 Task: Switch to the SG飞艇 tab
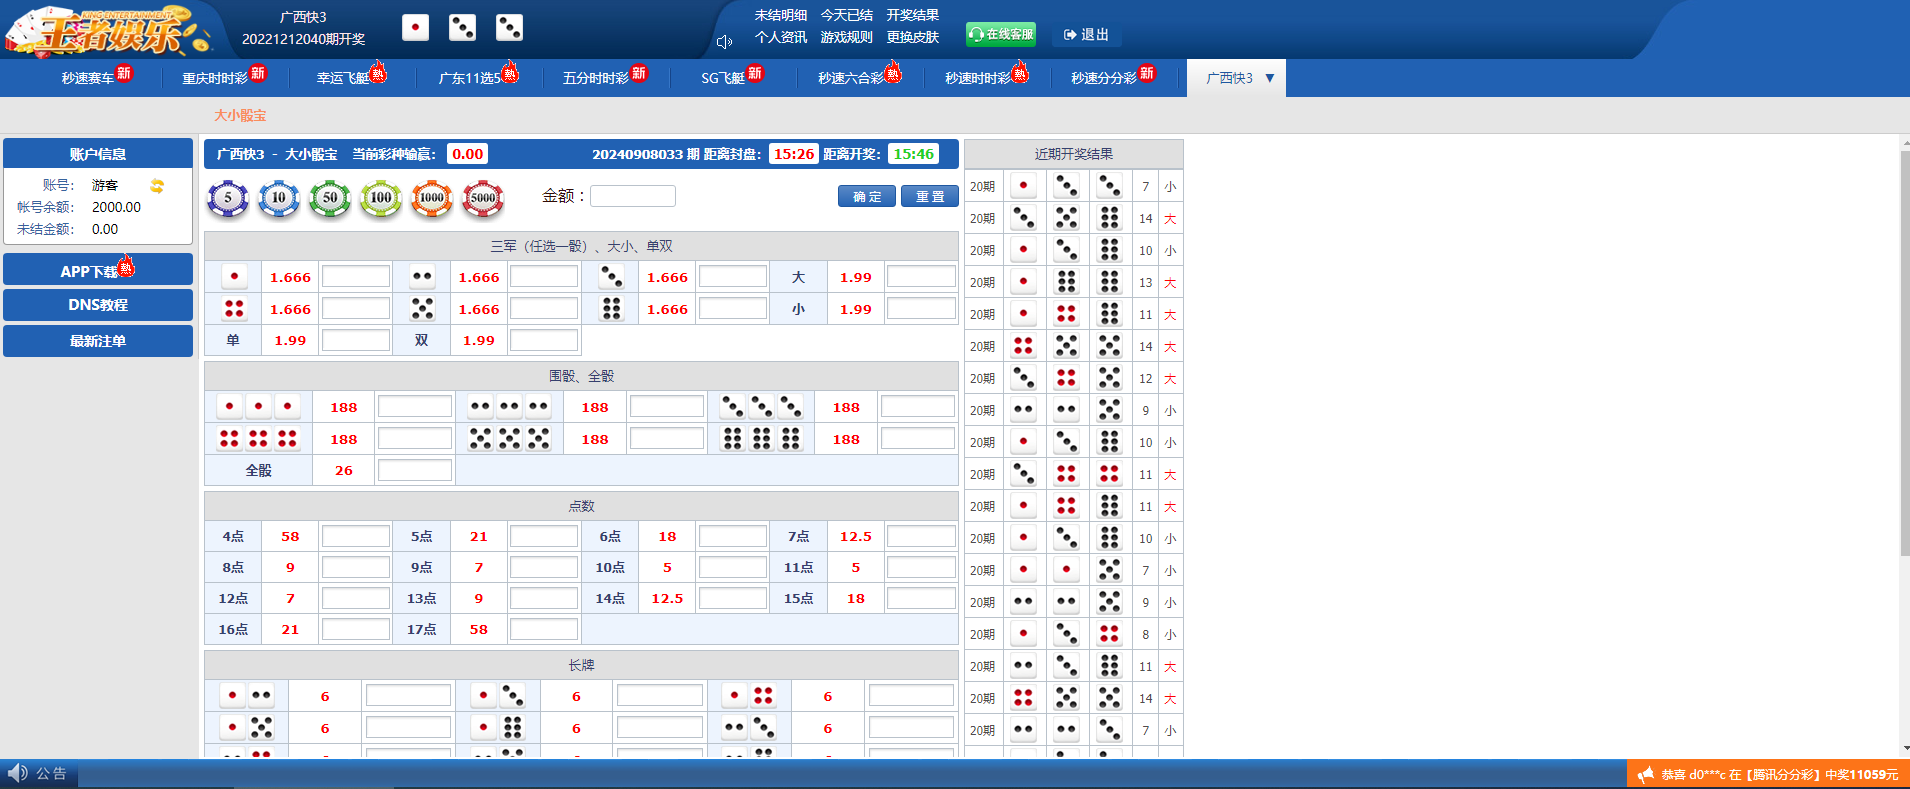723,78
